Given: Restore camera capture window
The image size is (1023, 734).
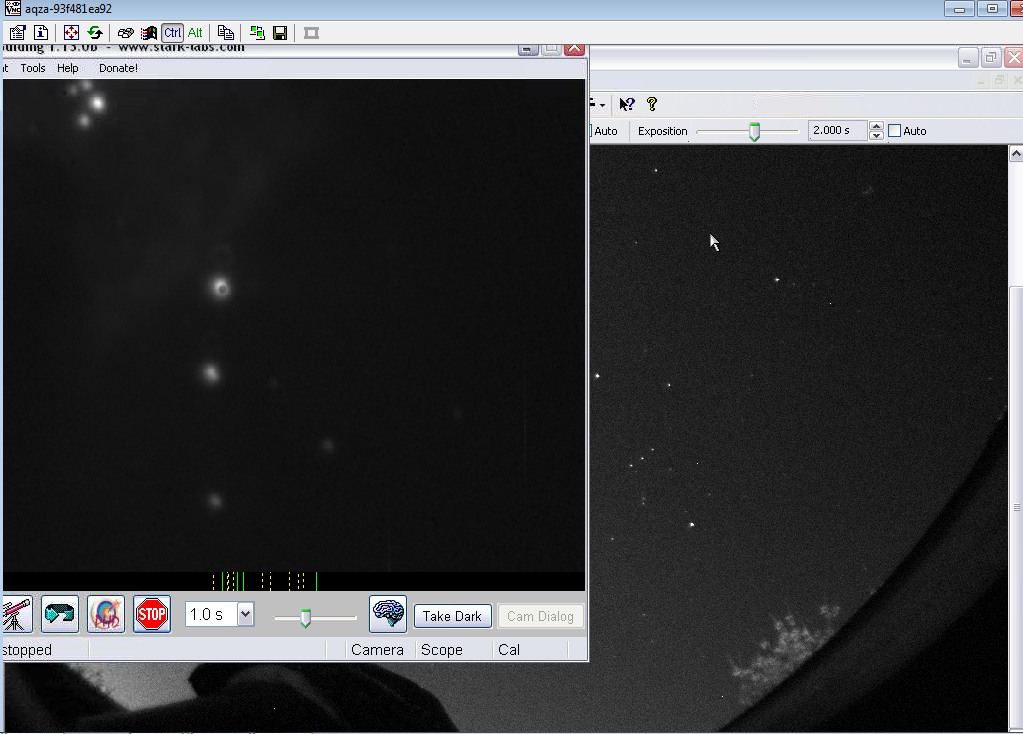Looking at the screenshot, I should [990, 57].
